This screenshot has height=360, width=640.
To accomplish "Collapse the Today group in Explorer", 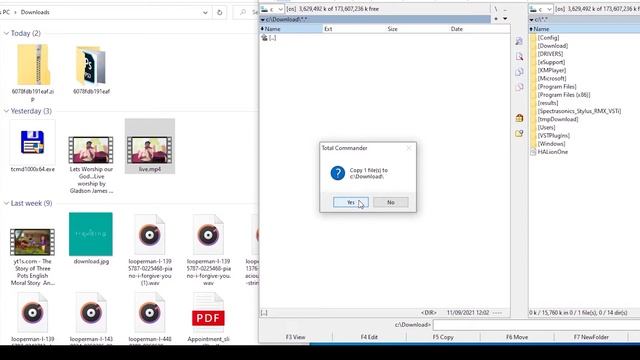I will pyautogui.click(x=6, y=33).
